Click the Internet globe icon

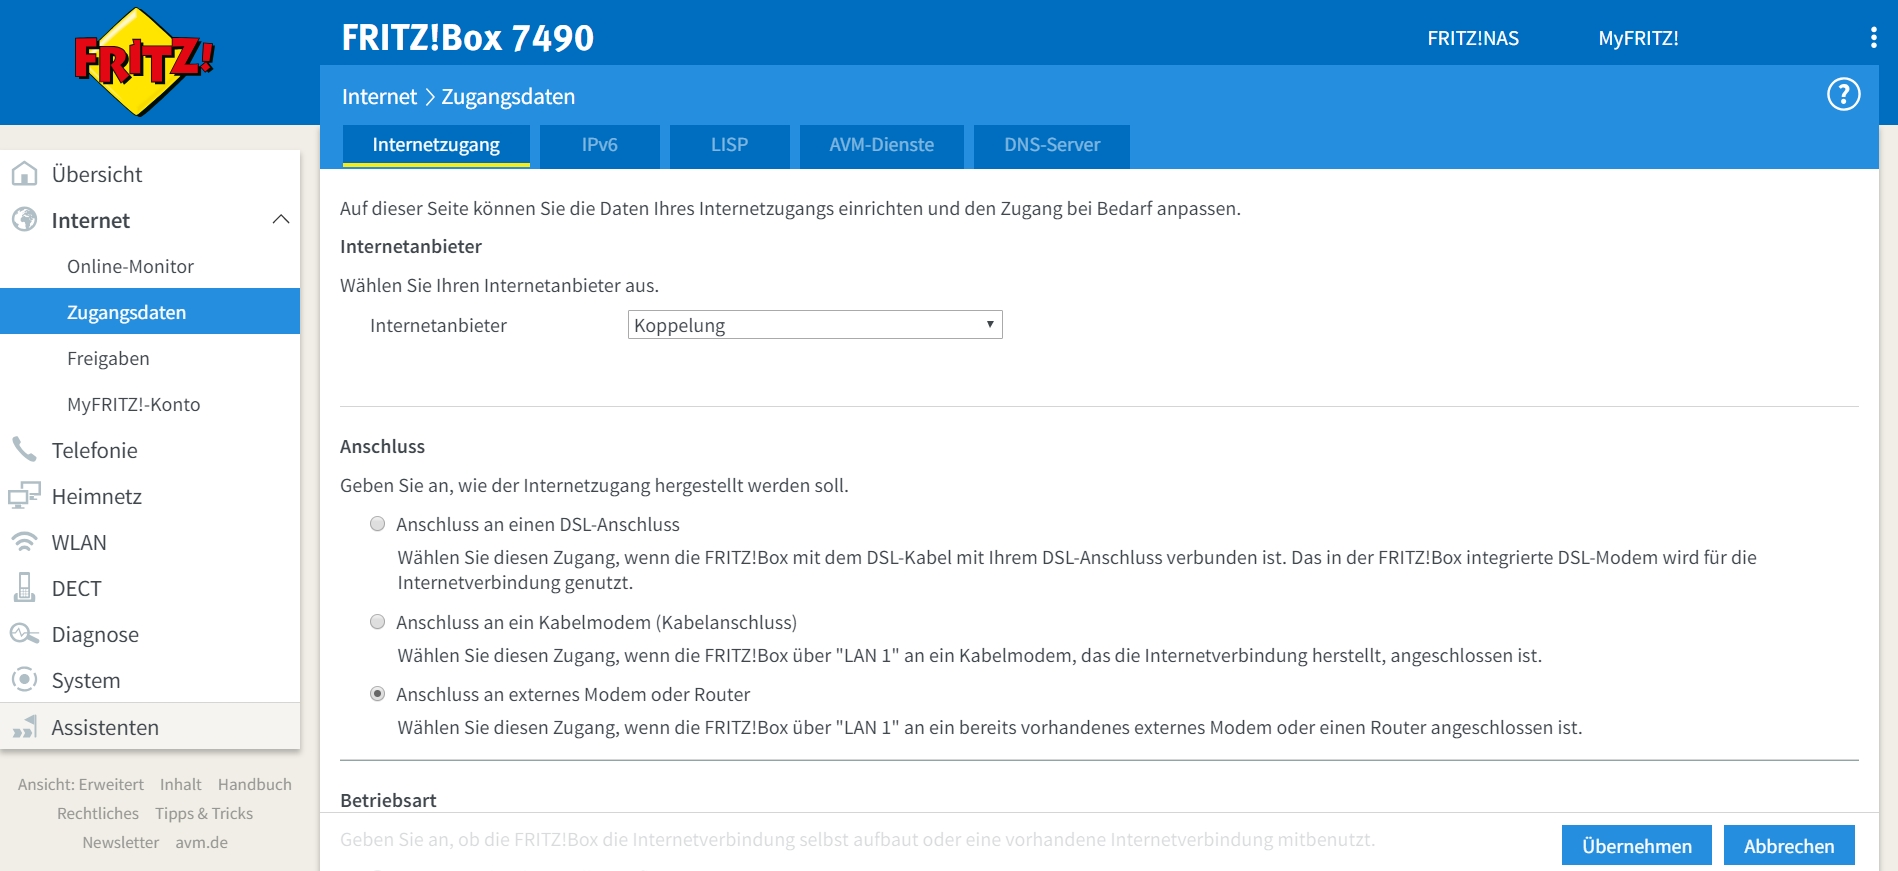click(x=24, y=220)
